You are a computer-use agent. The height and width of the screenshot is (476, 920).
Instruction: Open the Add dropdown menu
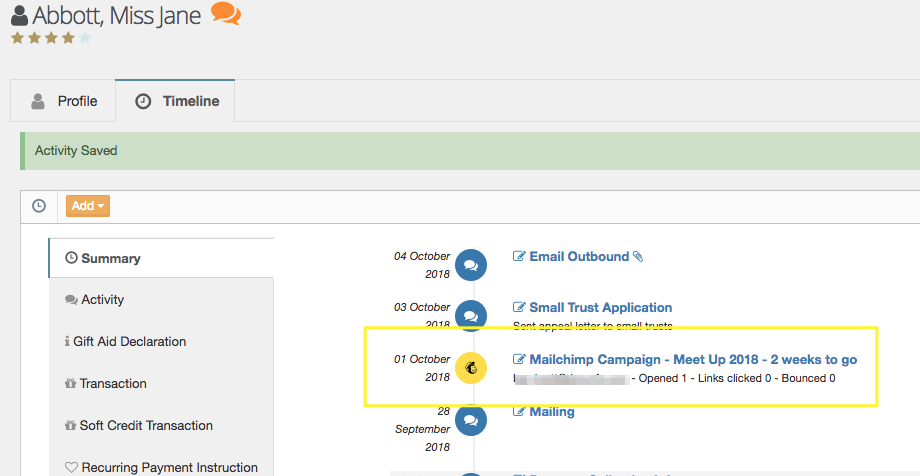88,206
